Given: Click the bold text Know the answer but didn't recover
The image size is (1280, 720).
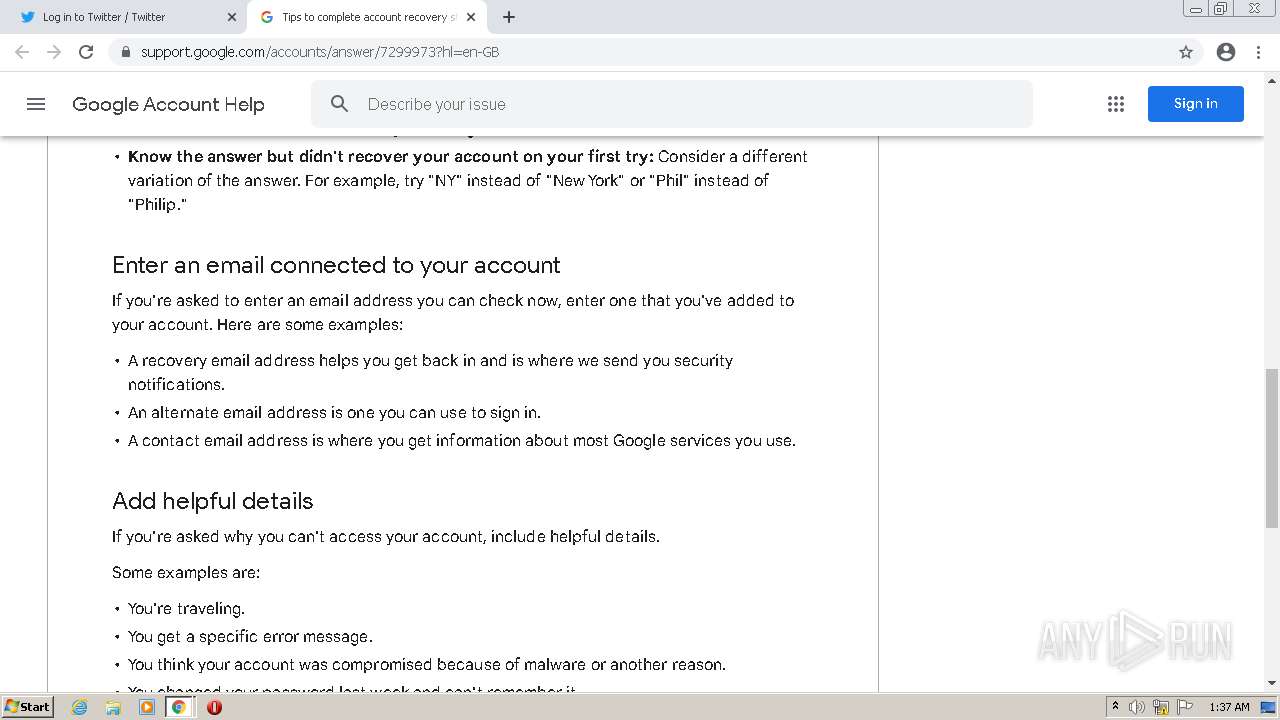Looking at the screenshot, I should click(x=390, y=156).
